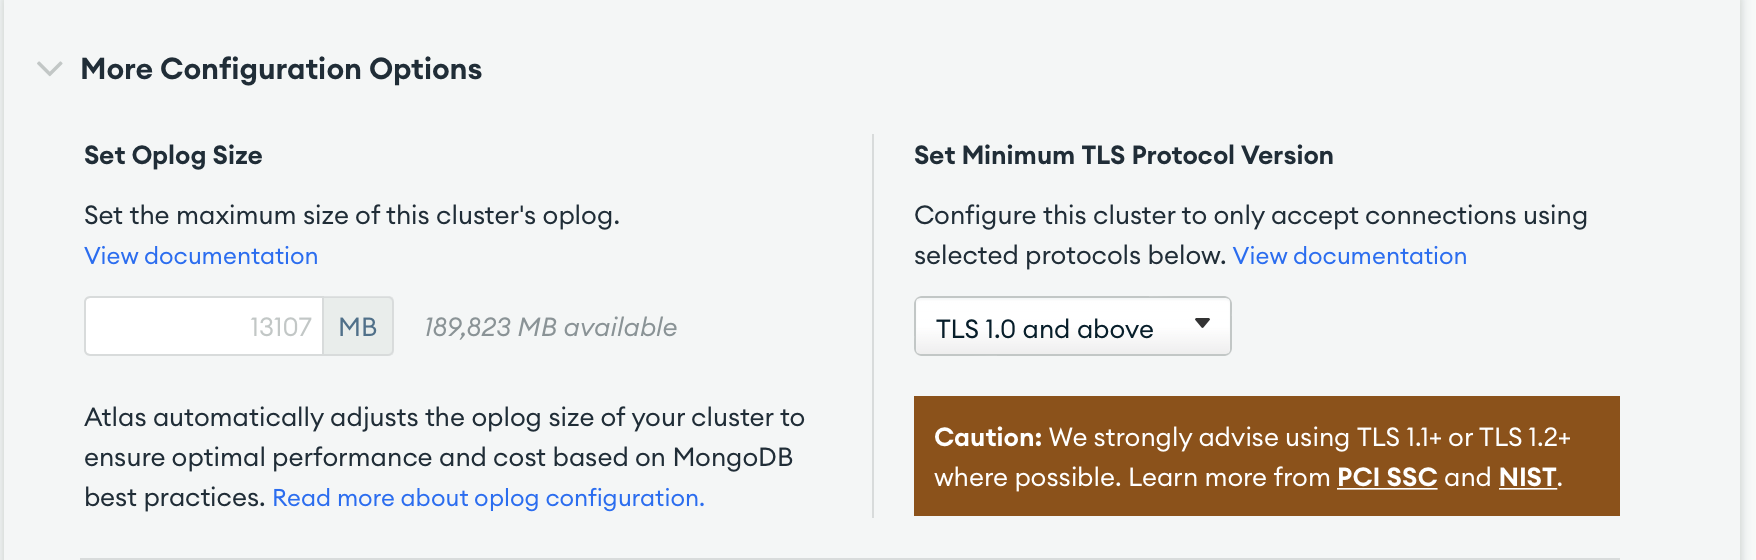Image resolution: width=1756 pixels, height=560 pixels.
Task: Focus the oplog size input field
Action: click(x=204, y=327)
